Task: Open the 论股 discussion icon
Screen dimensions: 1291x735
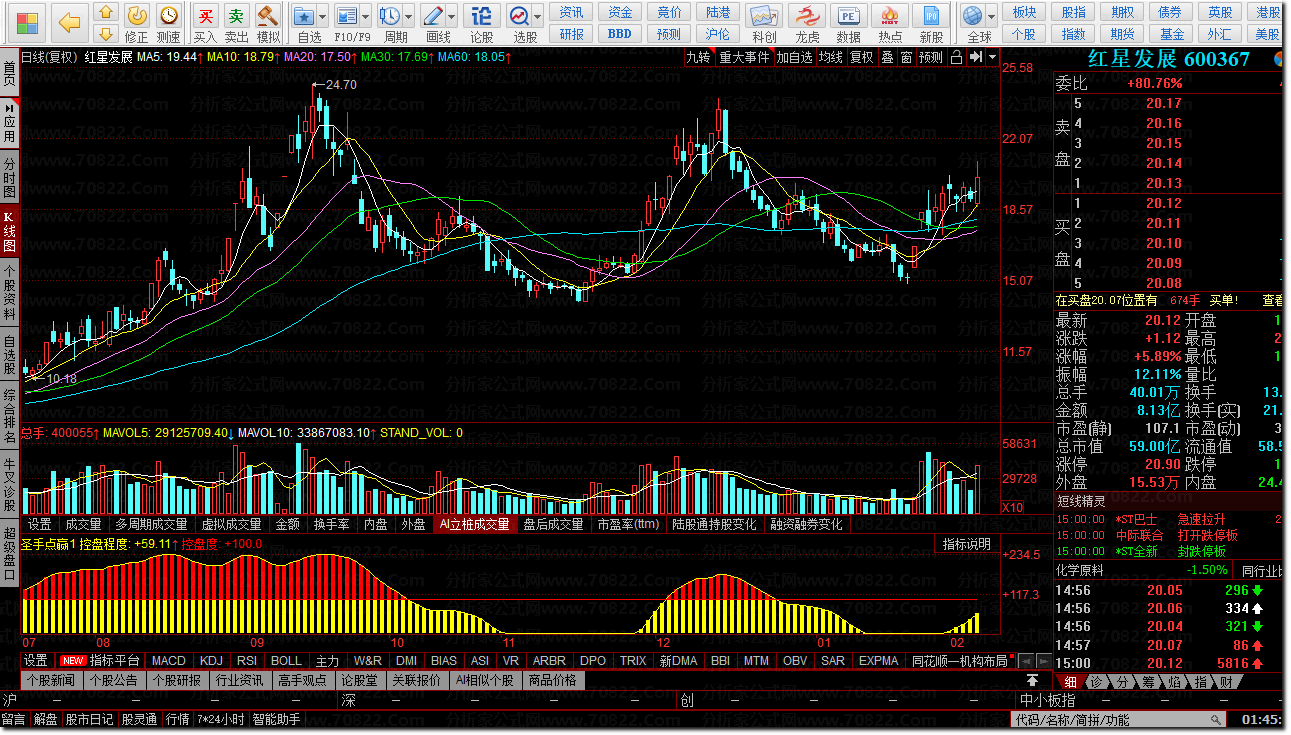Action: click(481, 15)
